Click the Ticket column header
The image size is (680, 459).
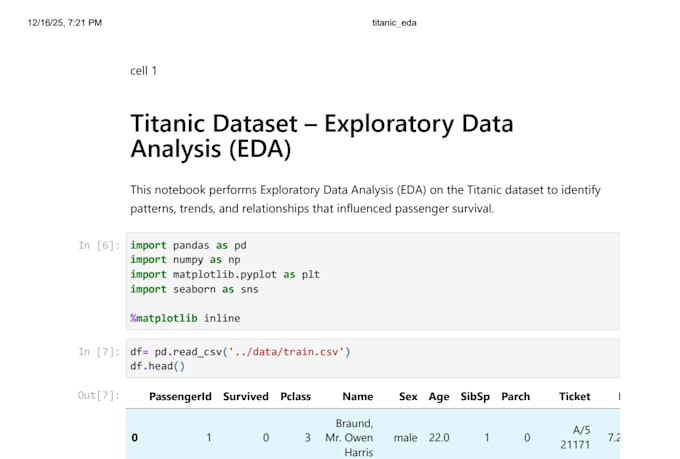[575, 397]
